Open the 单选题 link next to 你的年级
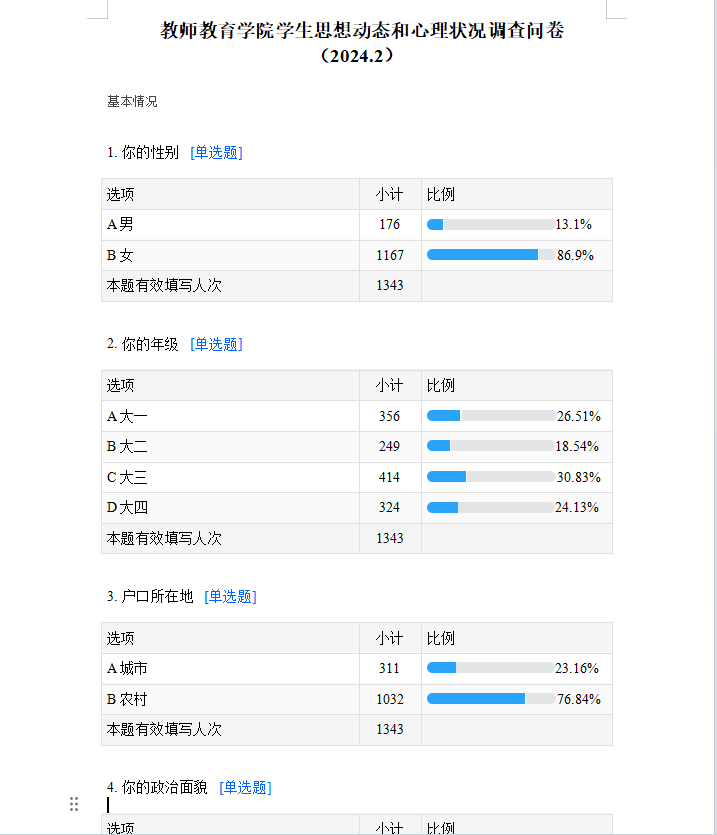The image size is (717, 835). pyautogui.click(x=216, y=345)
